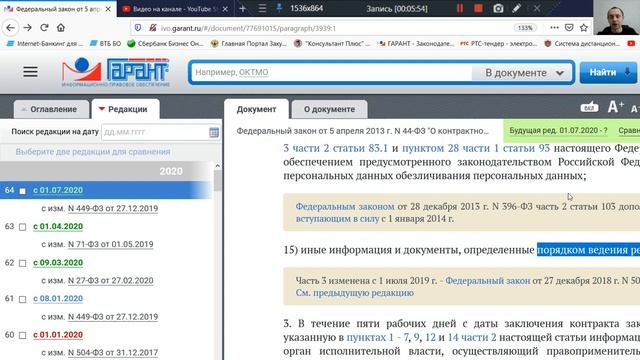Image resolution: width=640 pixels, height=360 pixels.
Task: Switch to the Редакции tab
Action: (x=125, y=109)
